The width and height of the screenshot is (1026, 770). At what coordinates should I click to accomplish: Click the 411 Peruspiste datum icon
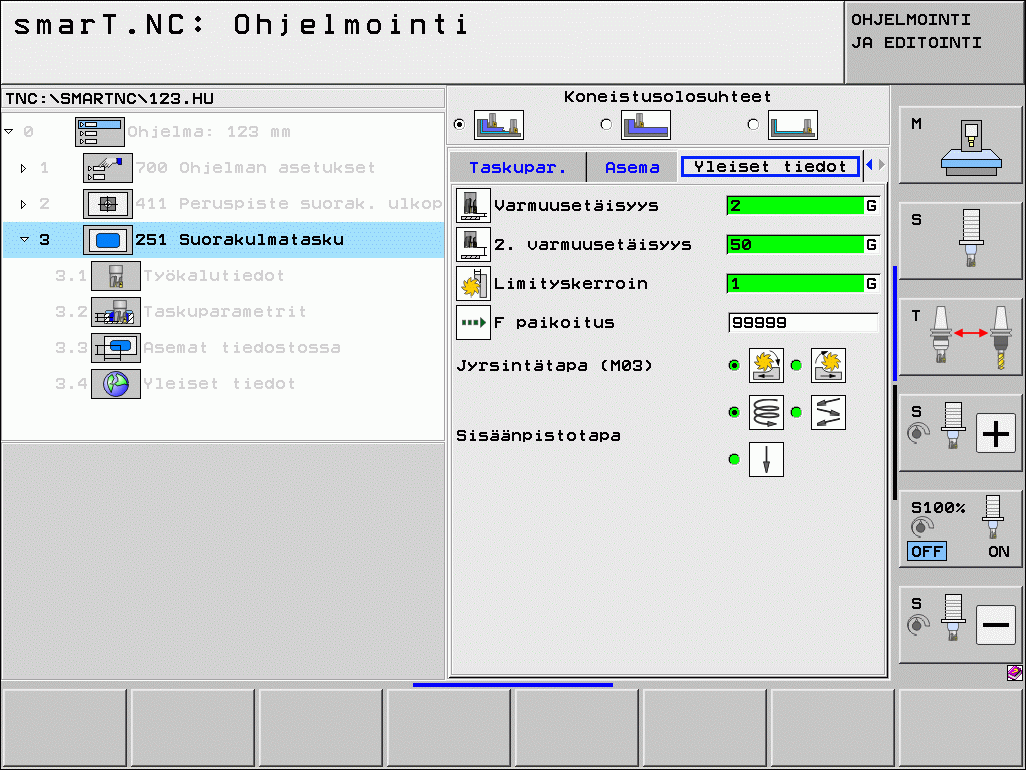coord(108,203)
